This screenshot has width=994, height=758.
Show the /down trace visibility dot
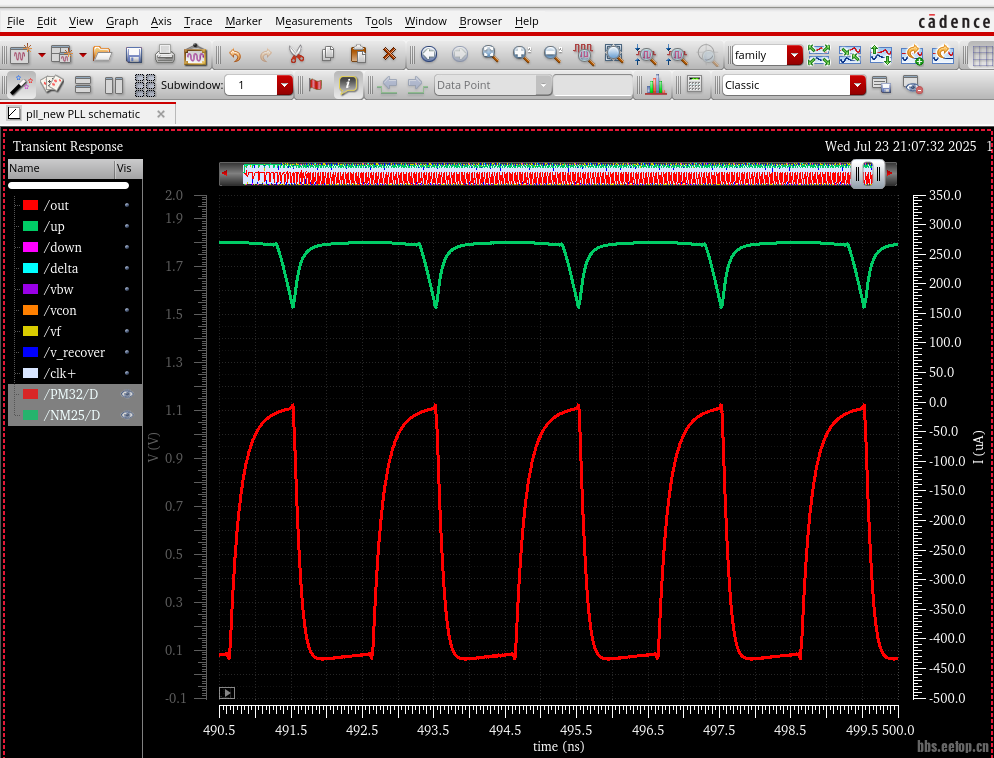(127, 247)
